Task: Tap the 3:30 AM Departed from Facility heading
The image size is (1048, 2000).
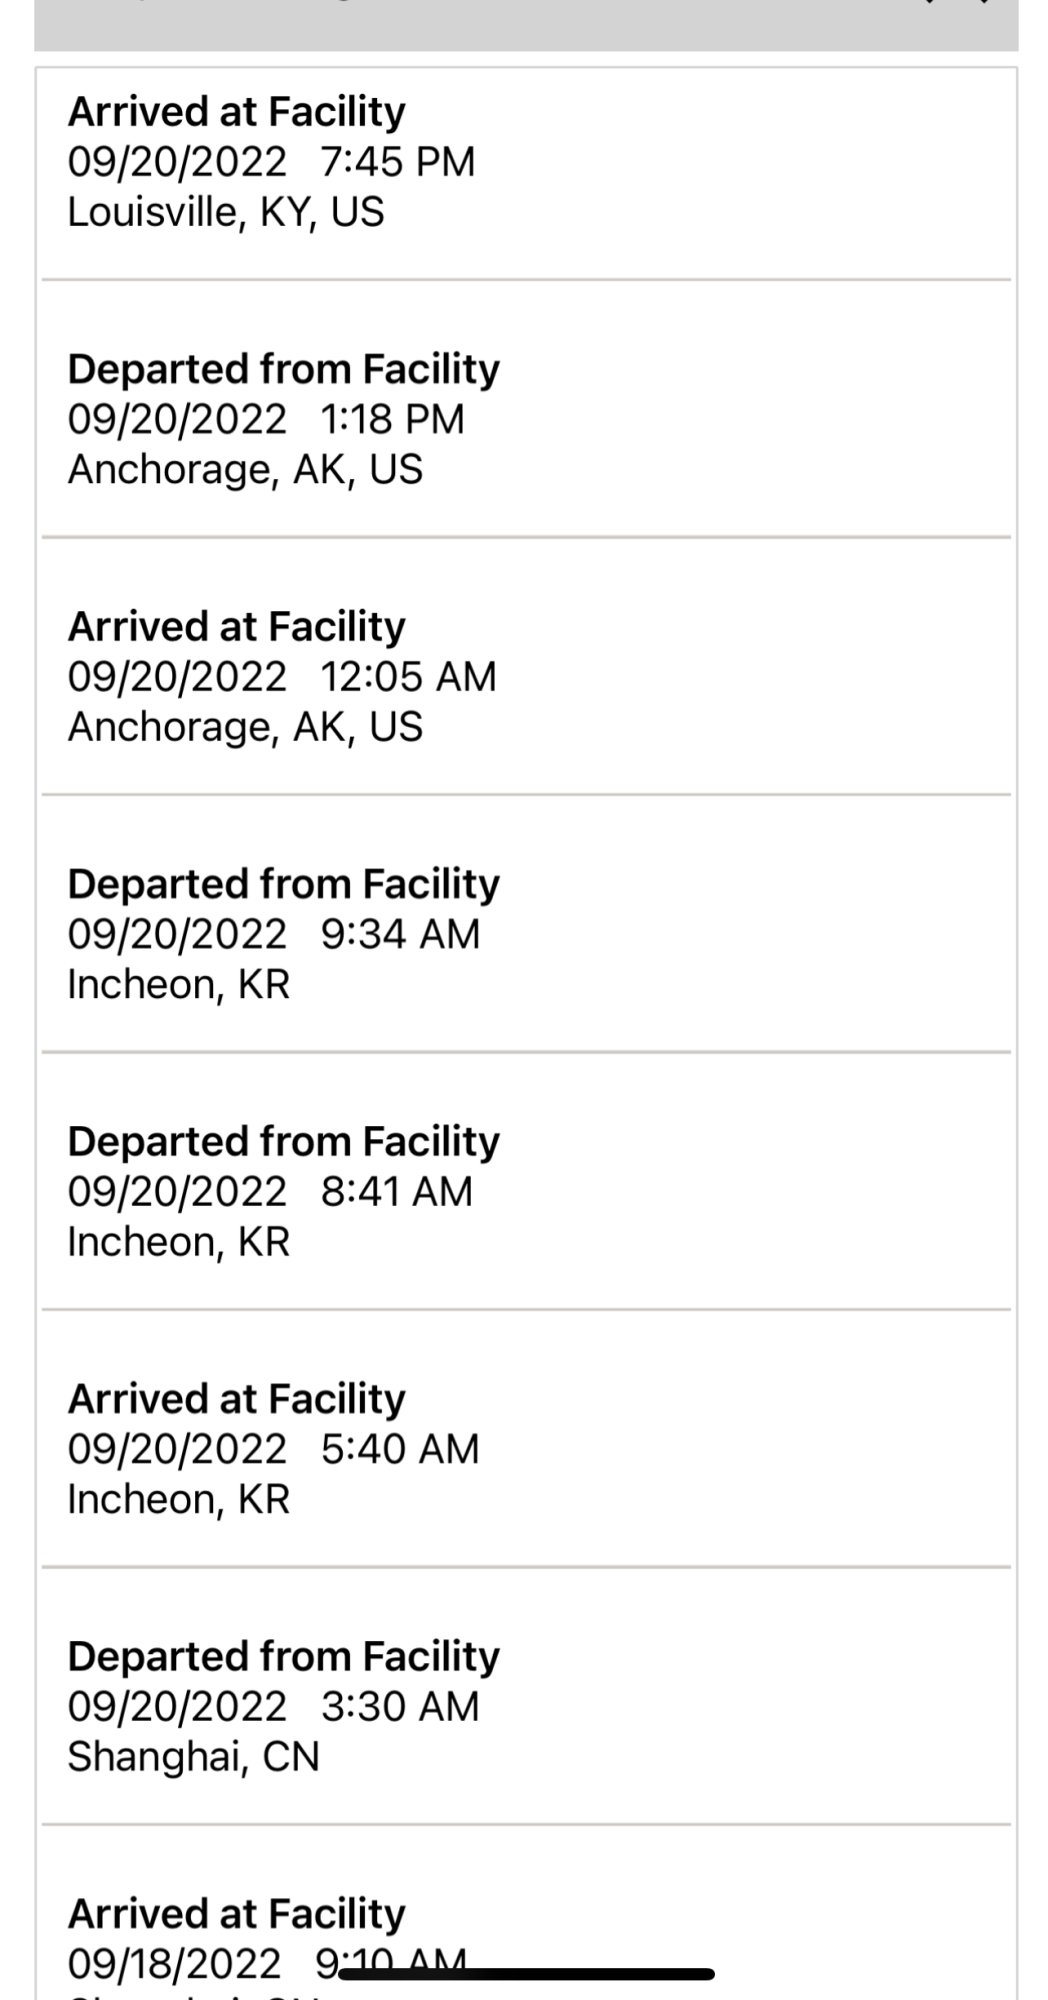Action: click(283, 1657)
